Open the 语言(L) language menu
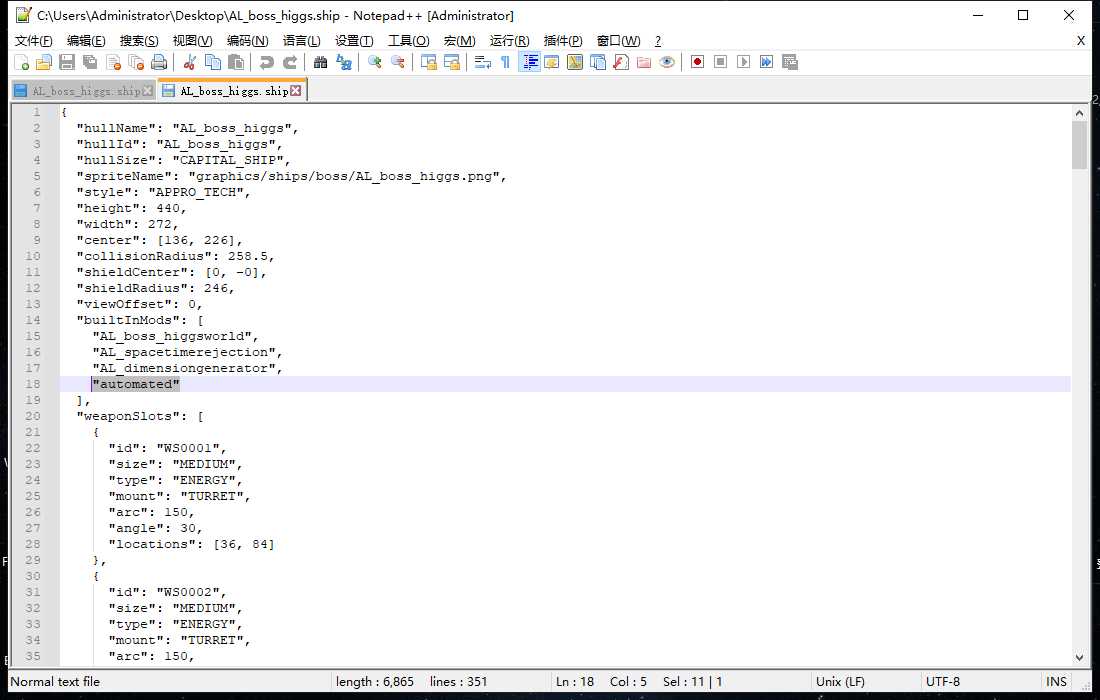 301,41
